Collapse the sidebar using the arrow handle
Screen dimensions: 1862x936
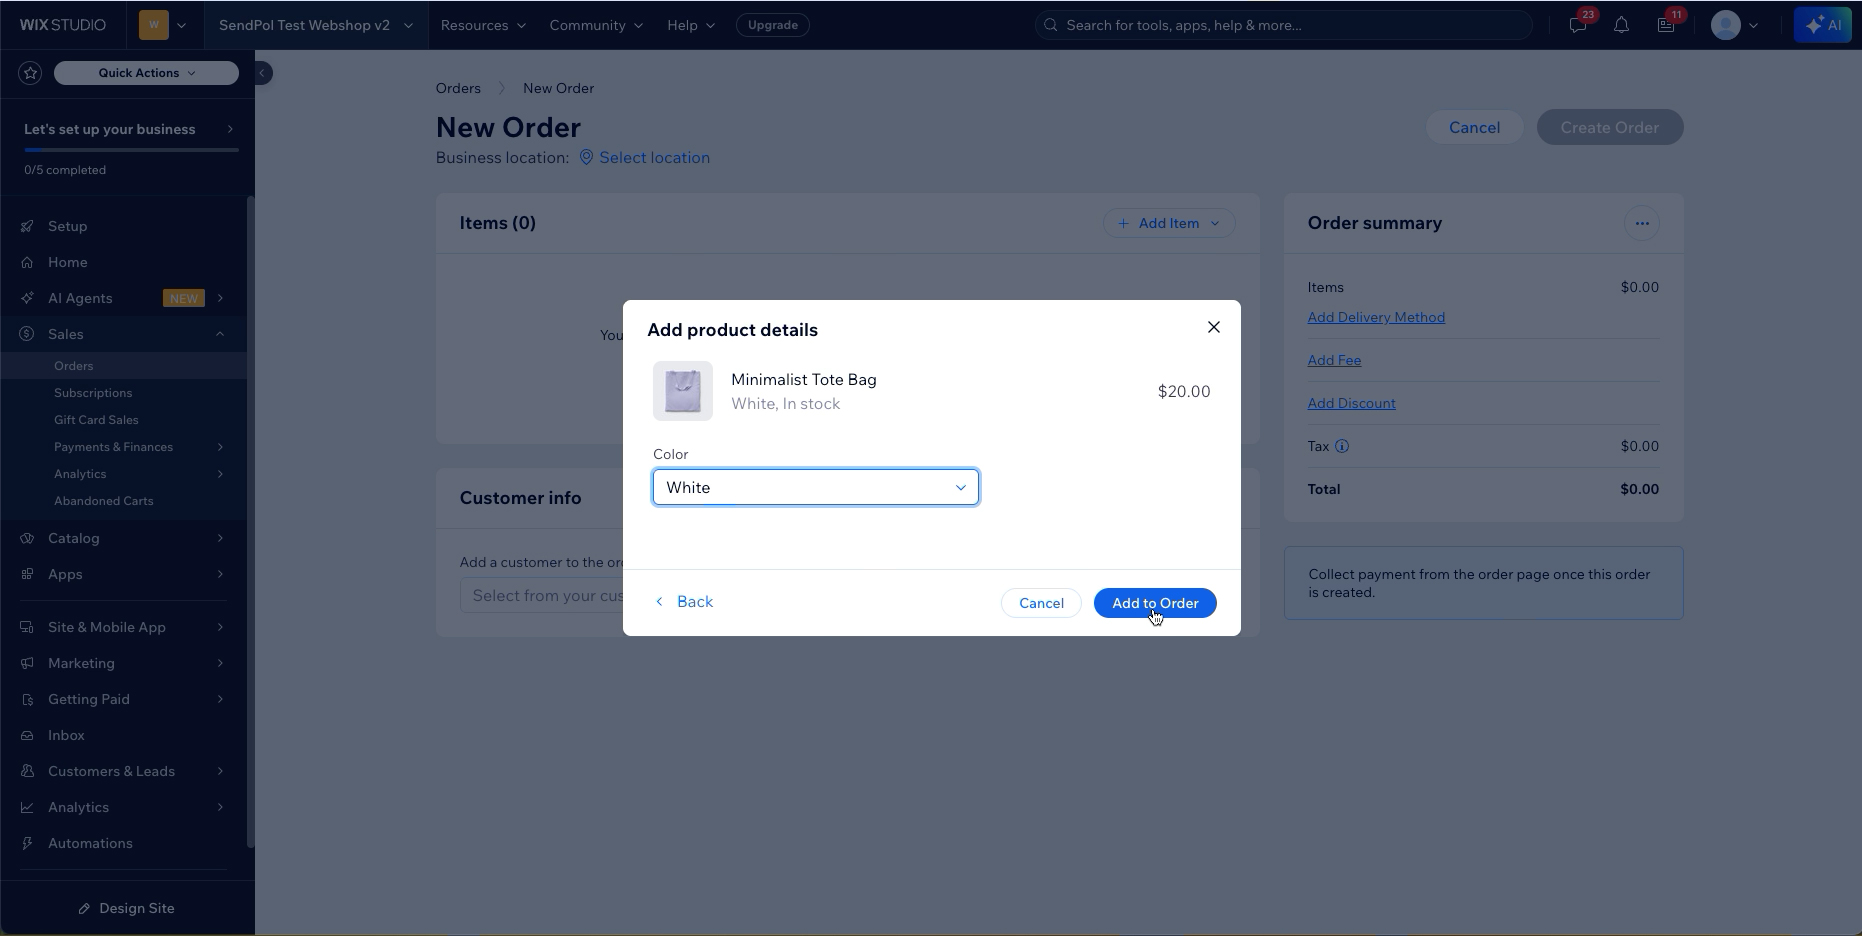(x=262, y=73)
